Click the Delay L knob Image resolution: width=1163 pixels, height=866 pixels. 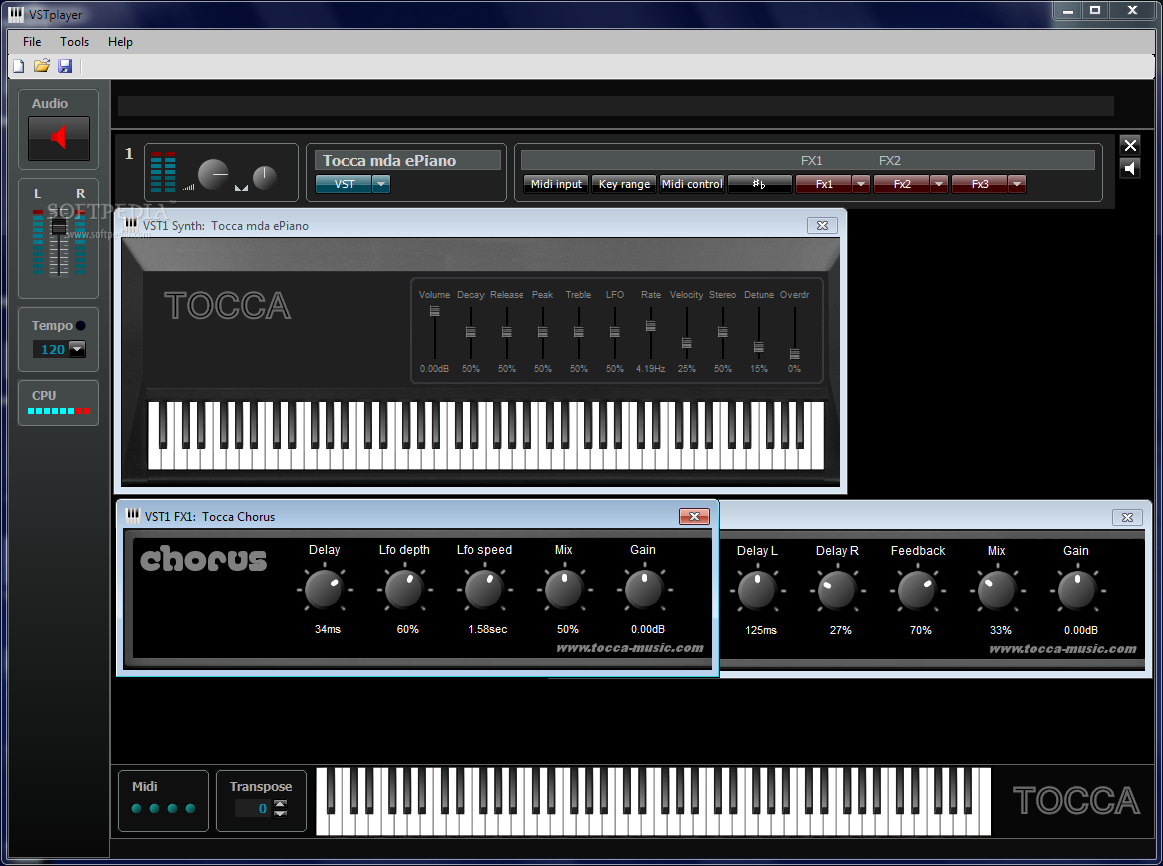757,591
